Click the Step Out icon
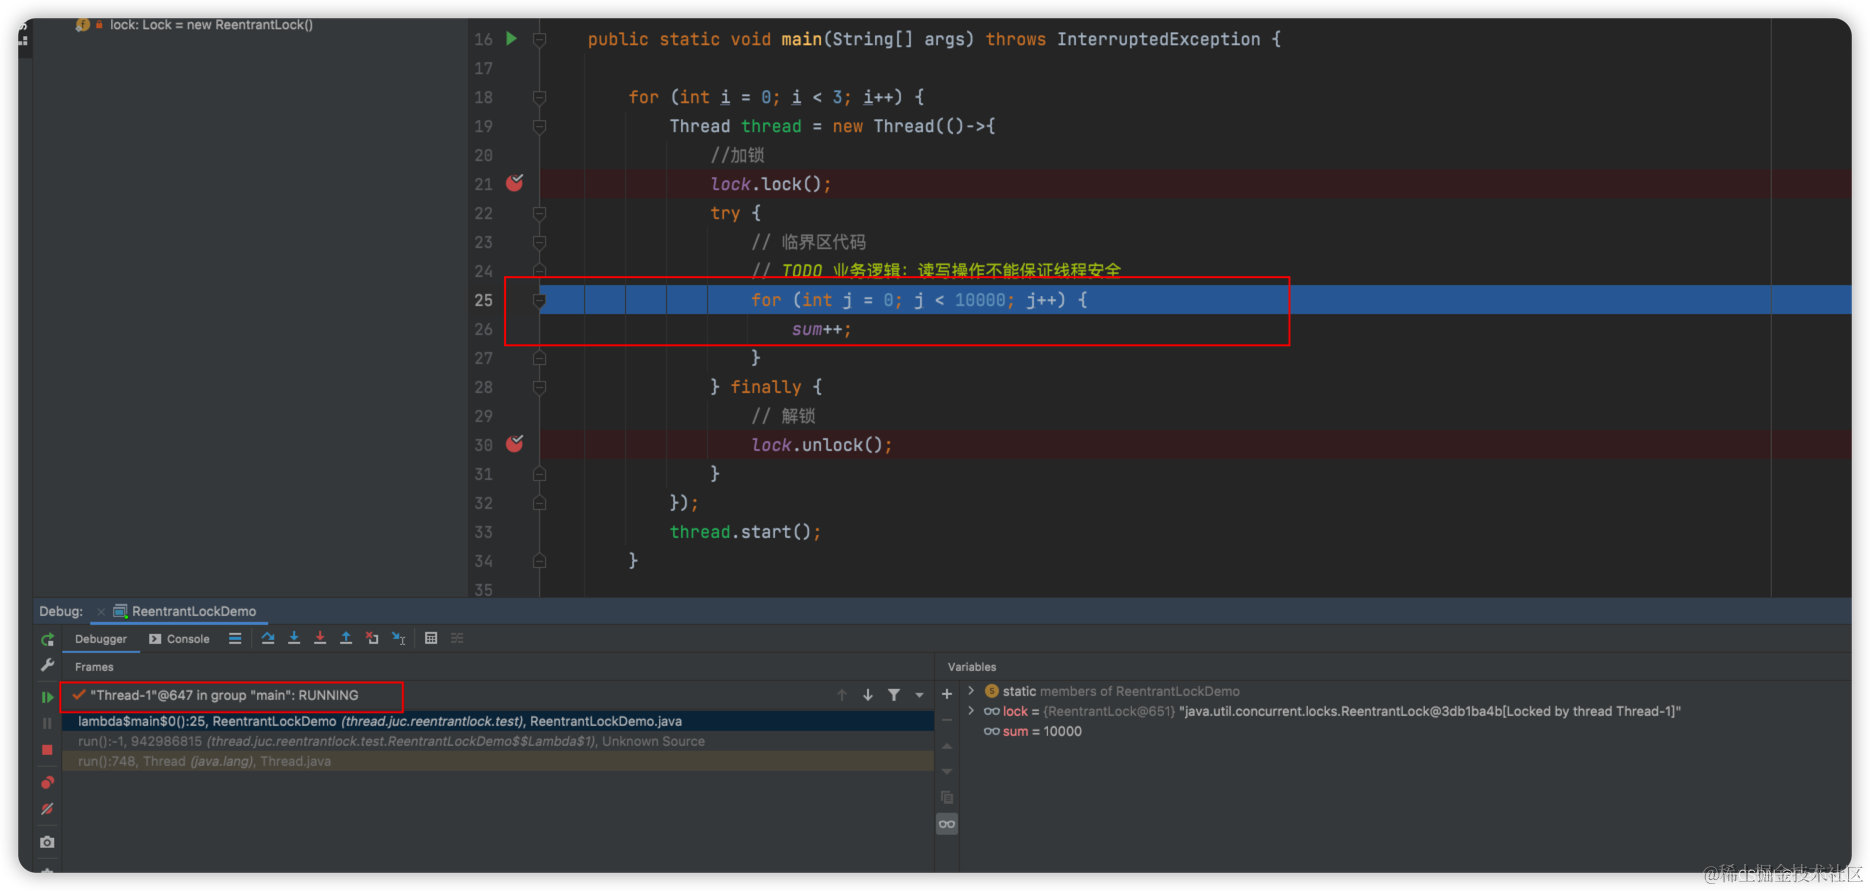1870x891 pixels. (346, 638)
